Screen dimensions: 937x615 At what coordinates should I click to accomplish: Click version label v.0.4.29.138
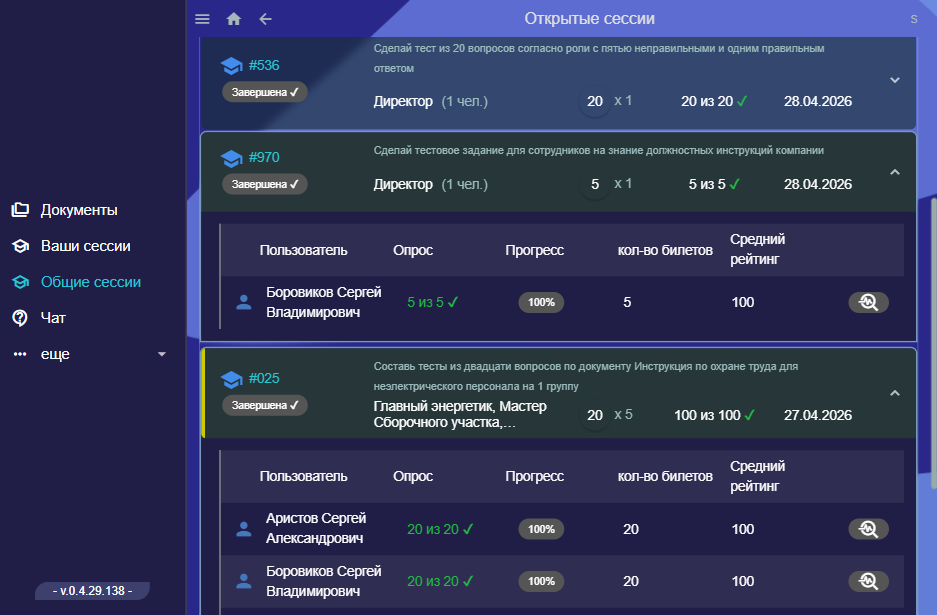pos(93,590)
